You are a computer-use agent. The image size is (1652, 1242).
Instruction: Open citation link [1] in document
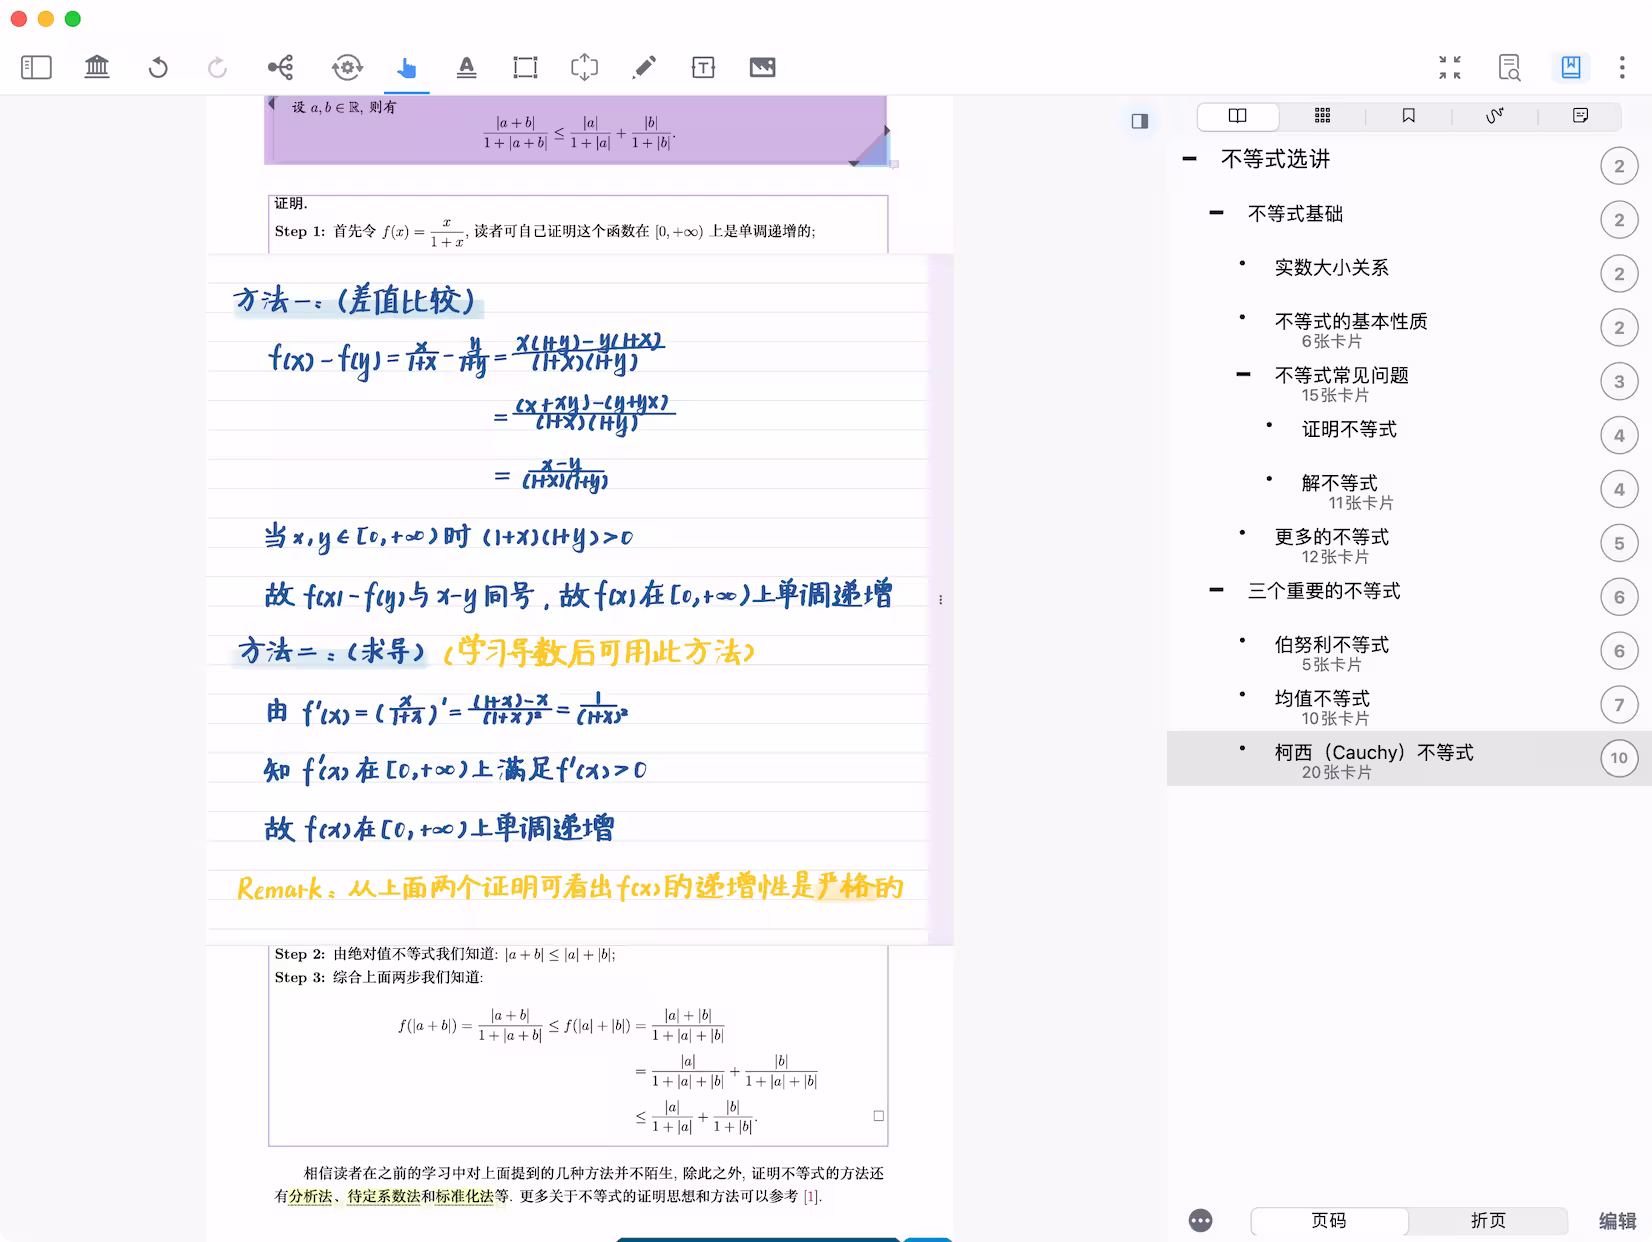(812, 1196)
